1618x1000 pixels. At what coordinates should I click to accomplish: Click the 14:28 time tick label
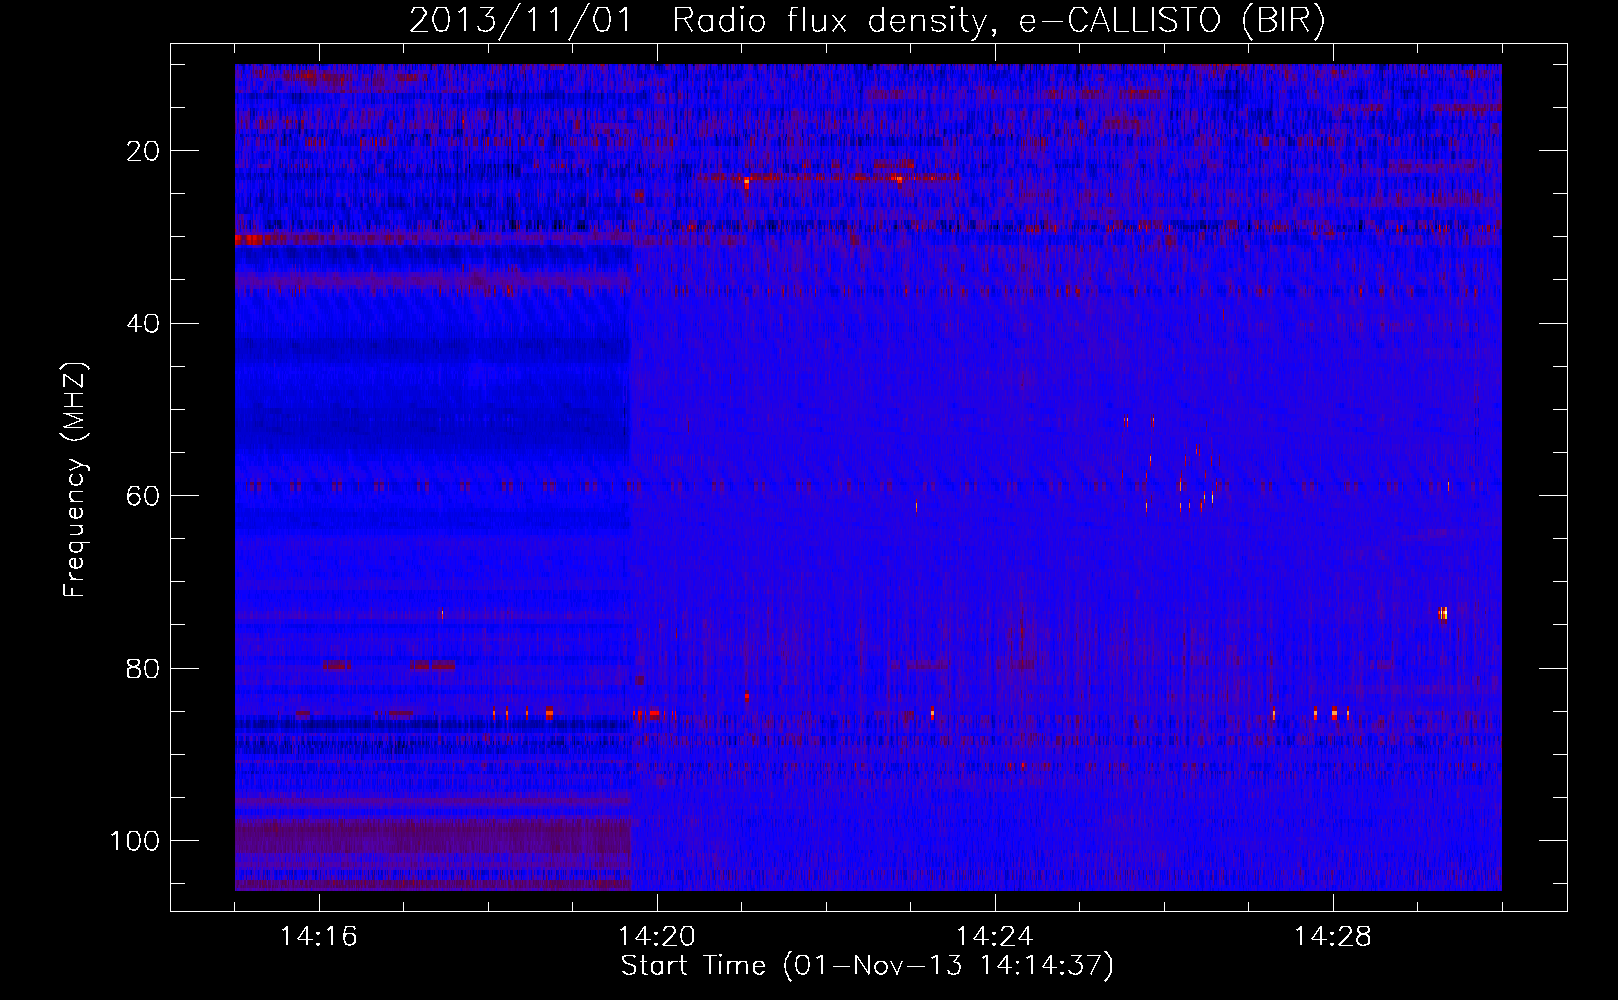point(1333,937)
